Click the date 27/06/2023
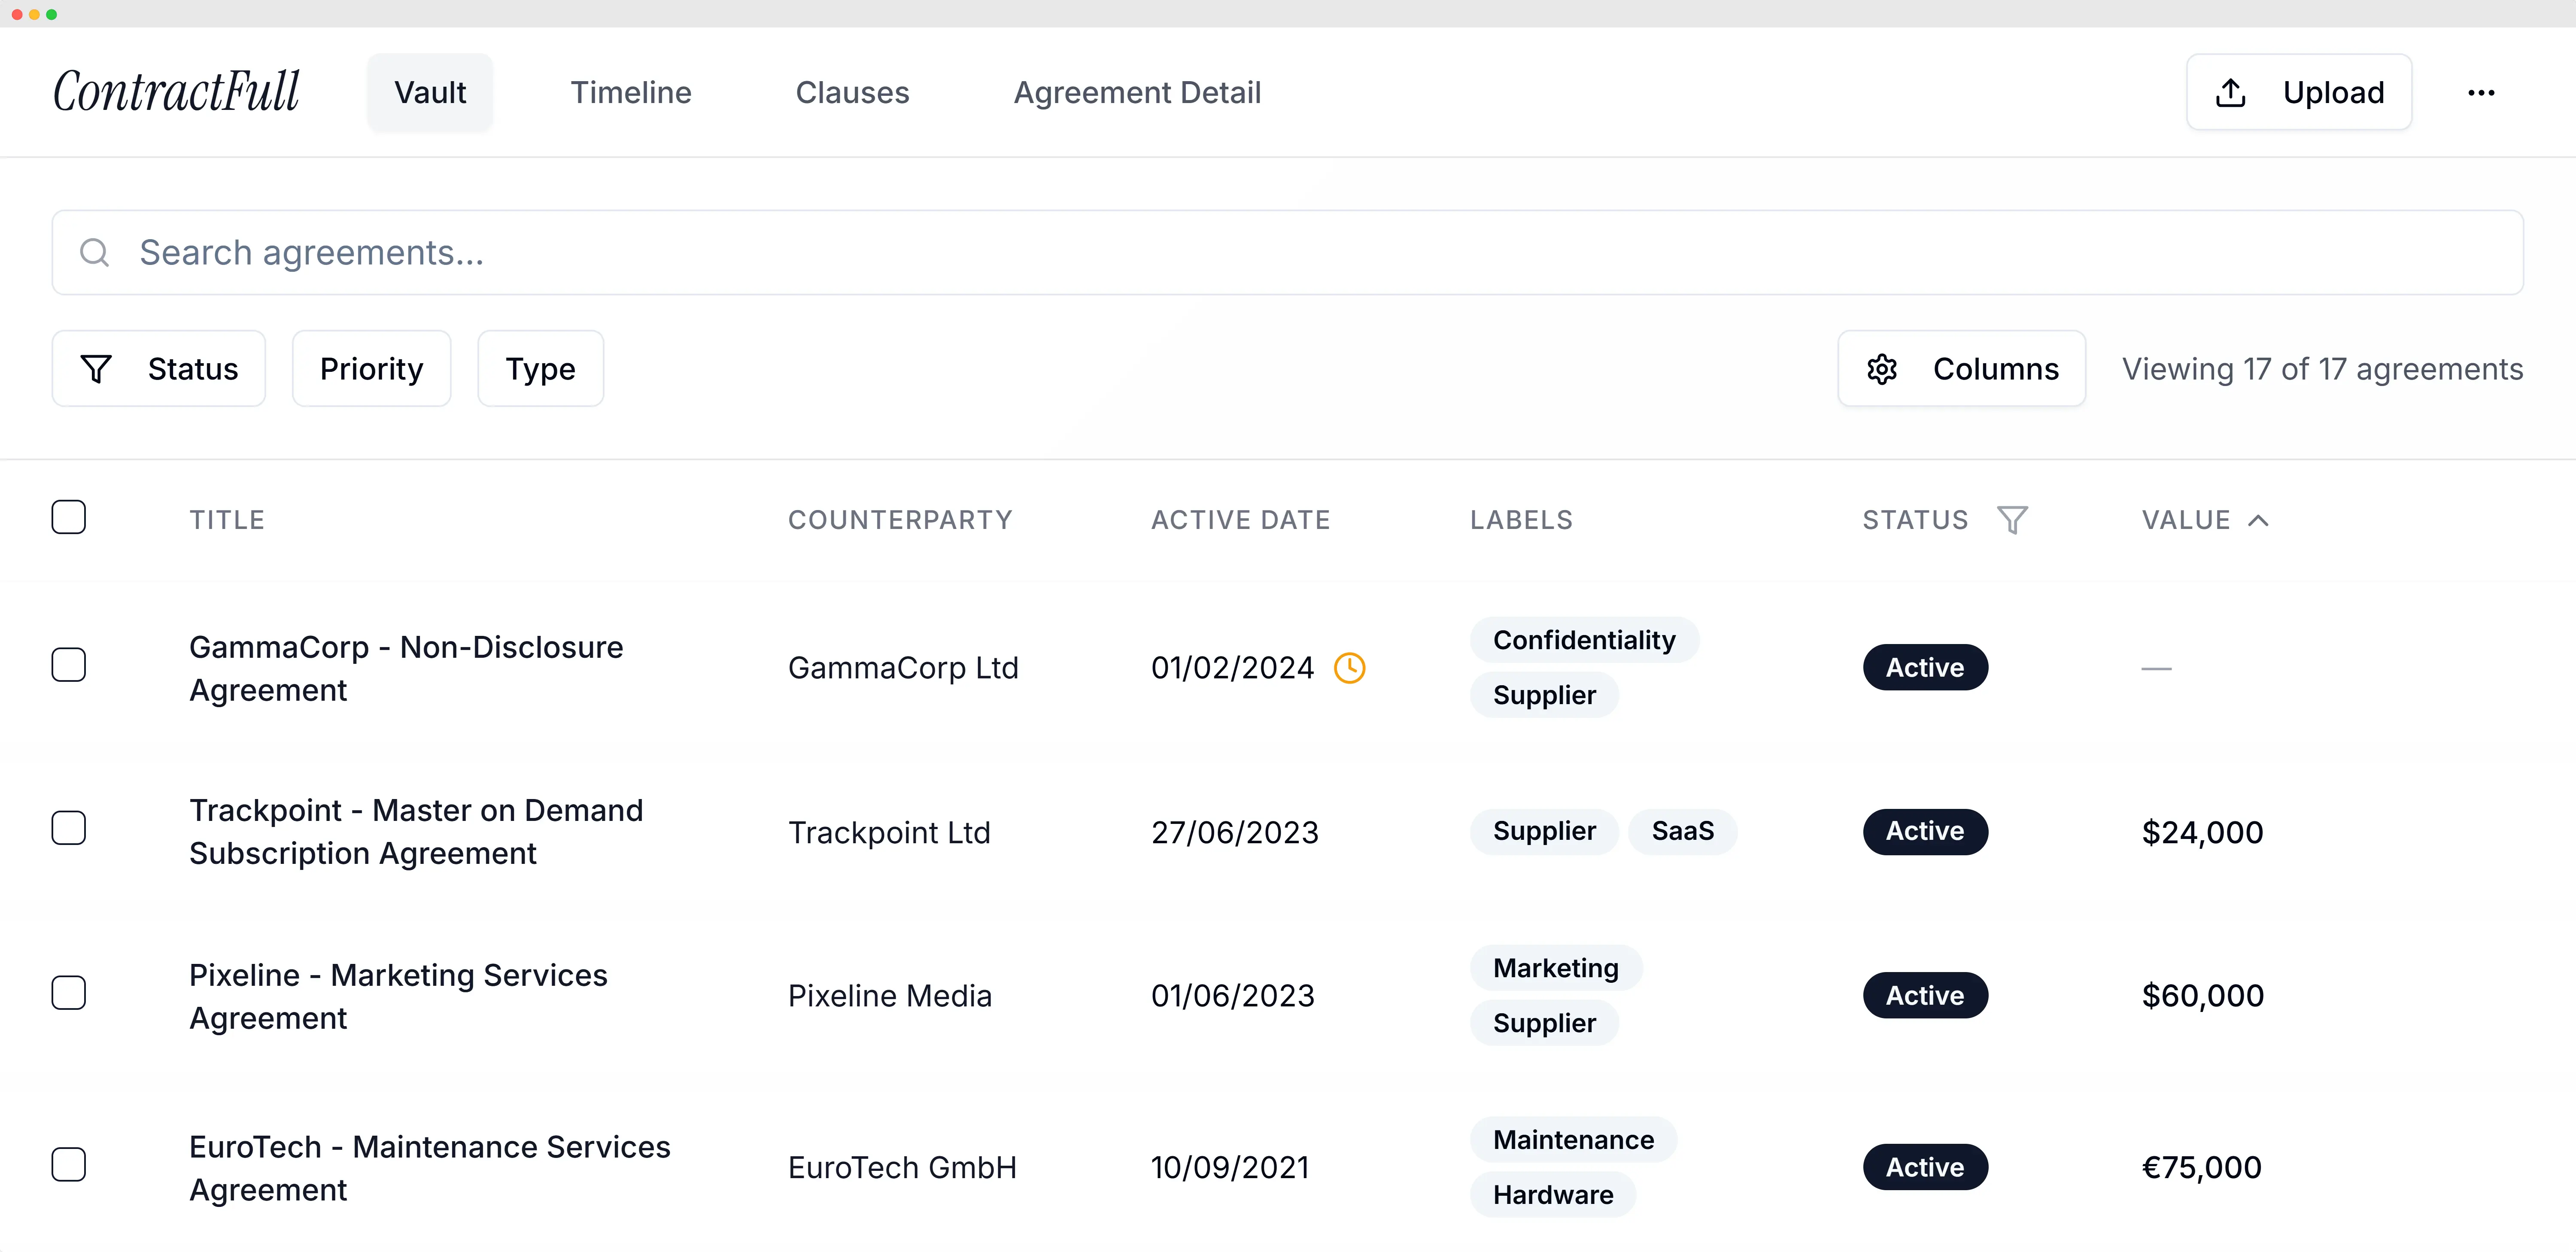The width and height of the screenshot is (2576, 1252). (1235, 832)
